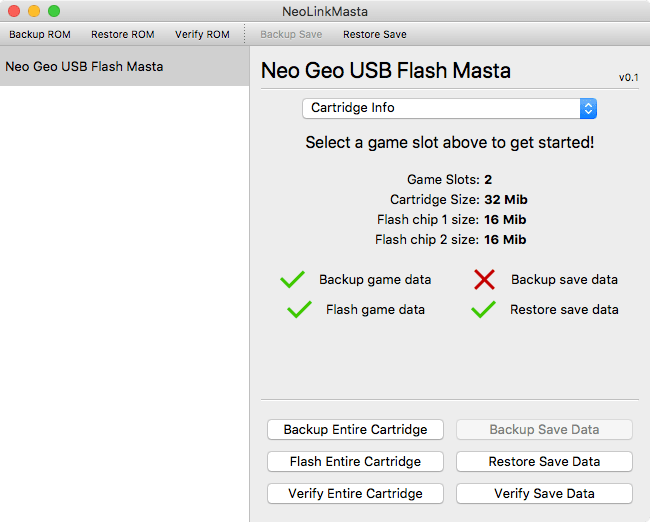Click the 'Flash chip 2 size: 16 Mib' line
This screenshot has height=522, width=650.
(451, 239)
